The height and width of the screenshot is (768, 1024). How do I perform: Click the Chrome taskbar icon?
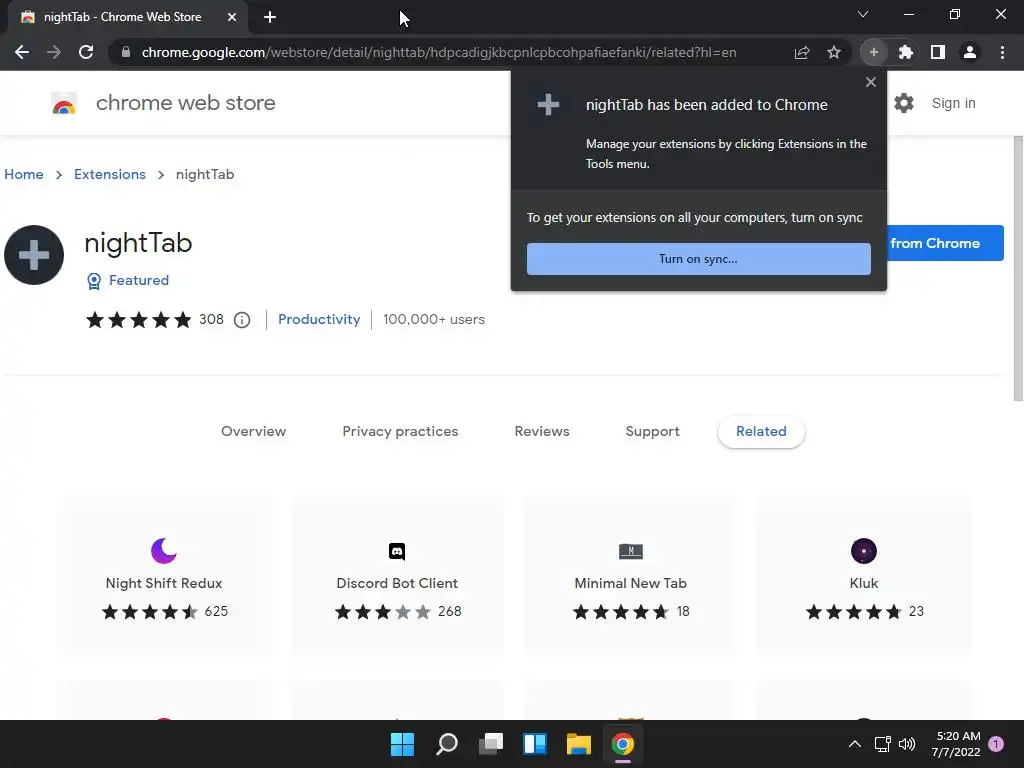623,744
